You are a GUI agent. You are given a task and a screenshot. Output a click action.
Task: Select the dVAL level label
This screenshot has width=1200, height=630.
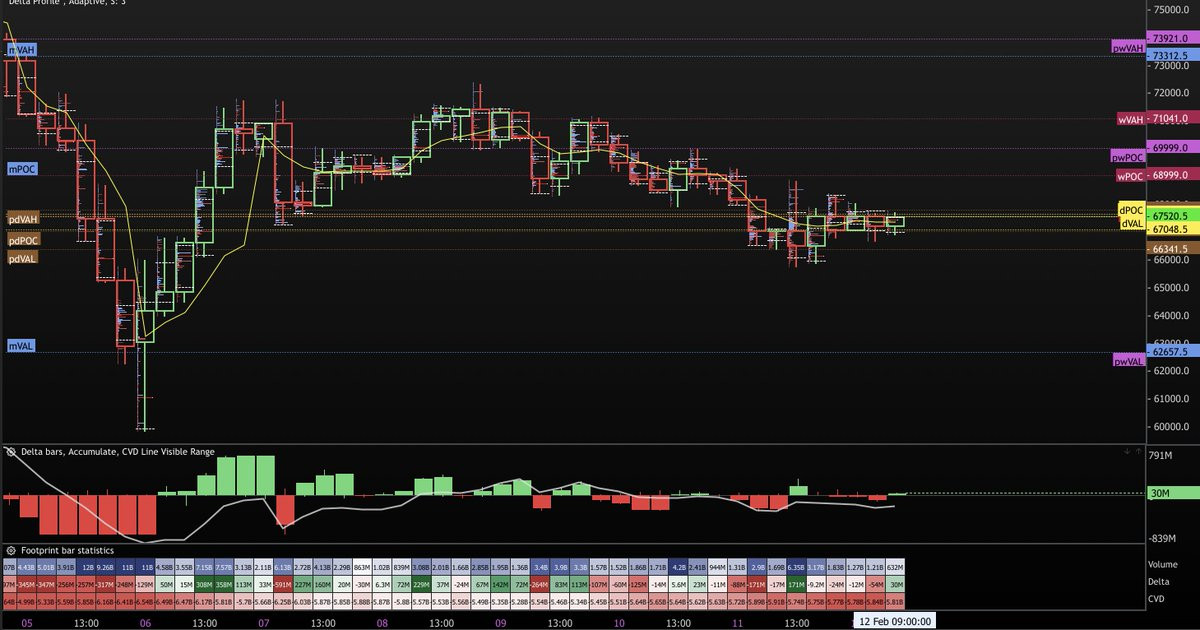tap(1131, 224)
